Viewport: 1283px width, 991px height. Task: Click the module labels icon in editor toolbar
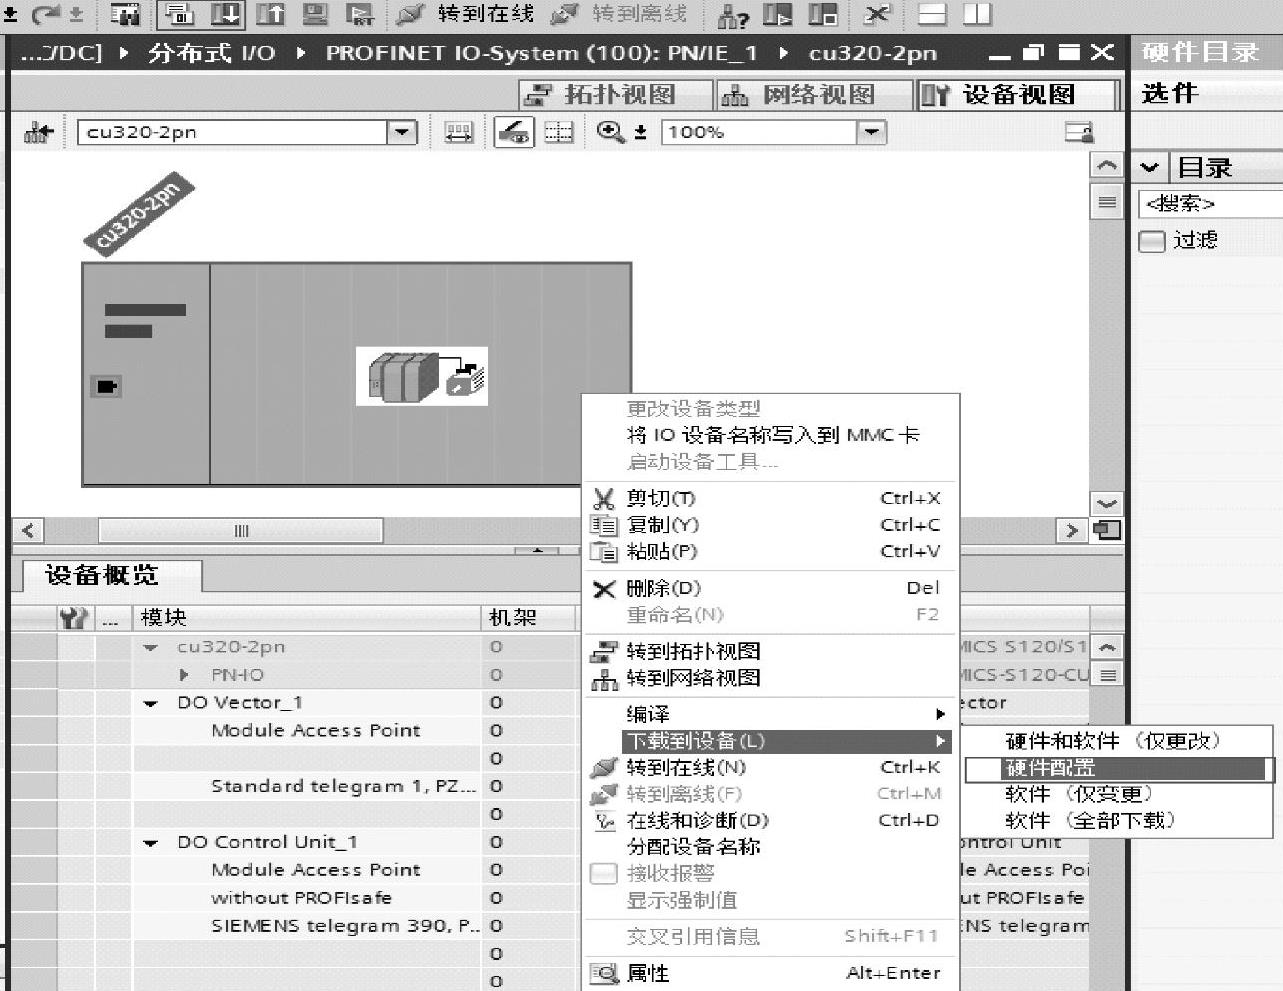[x=458, y=132]
